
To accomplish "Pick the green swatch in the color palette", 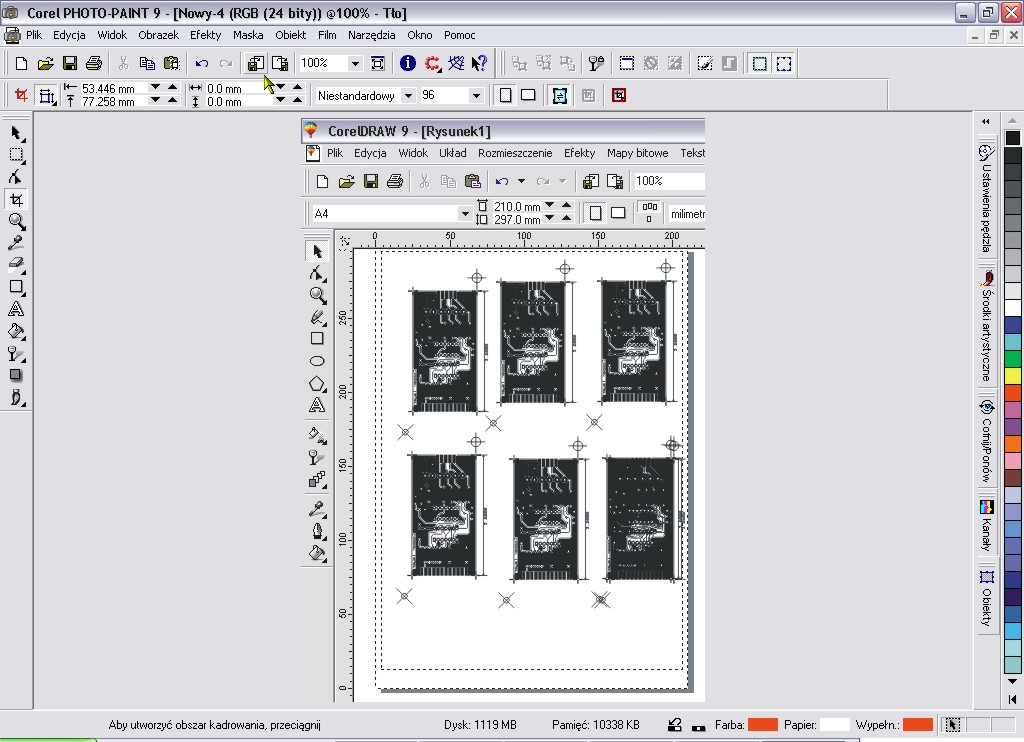I will click(x=1013, y=359).
